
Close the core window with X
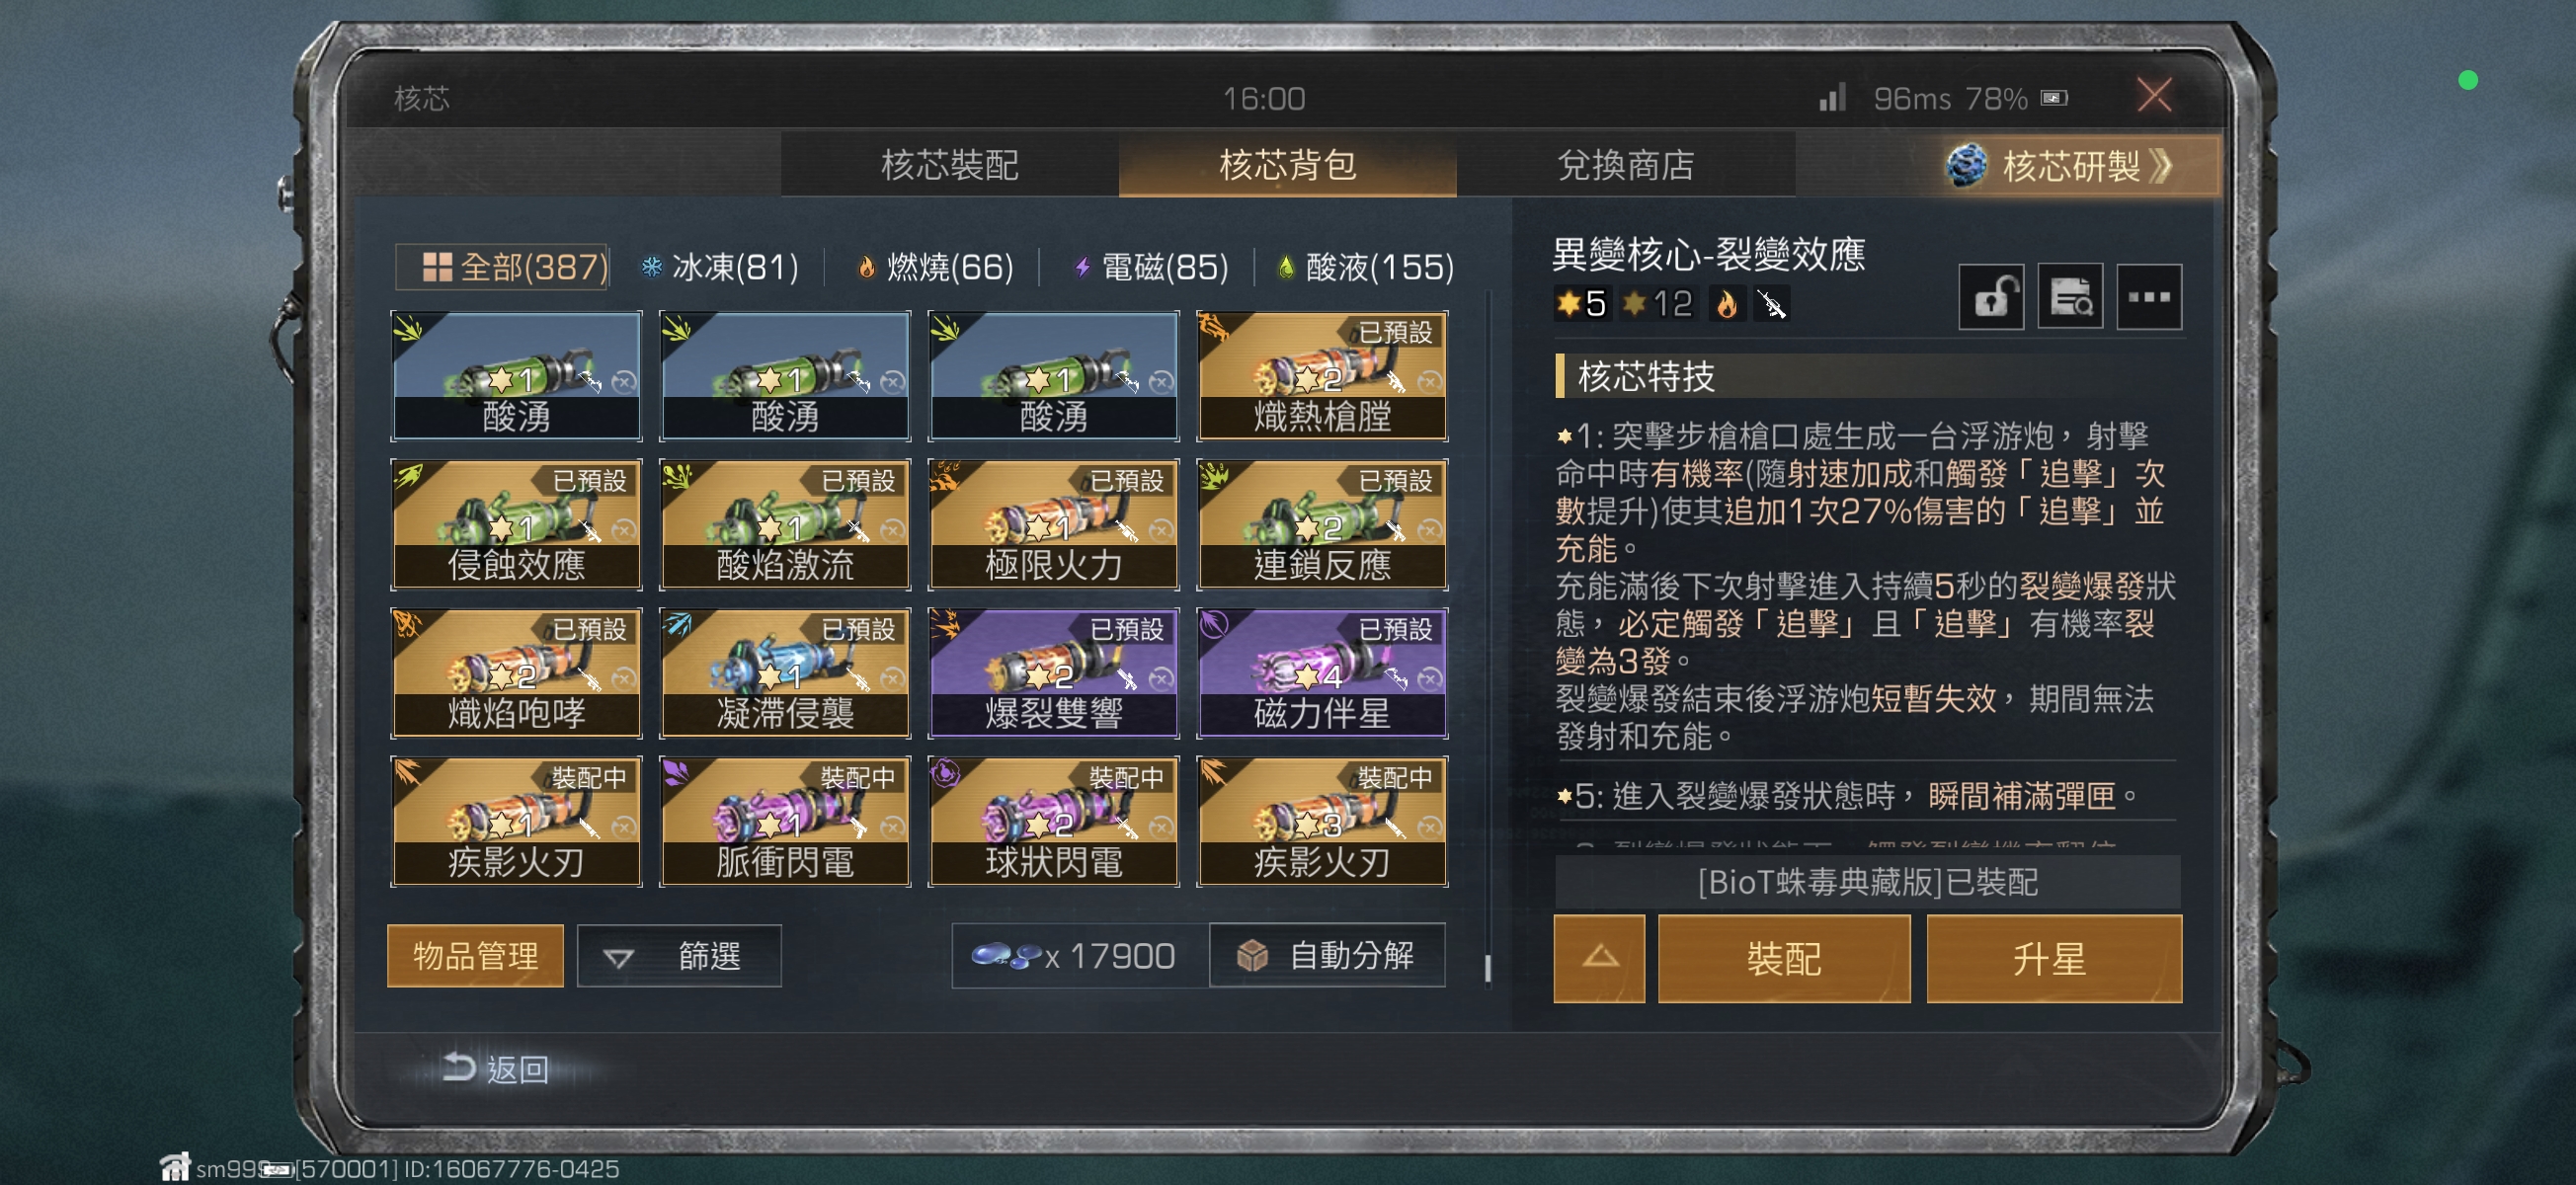coord(2154,96)
